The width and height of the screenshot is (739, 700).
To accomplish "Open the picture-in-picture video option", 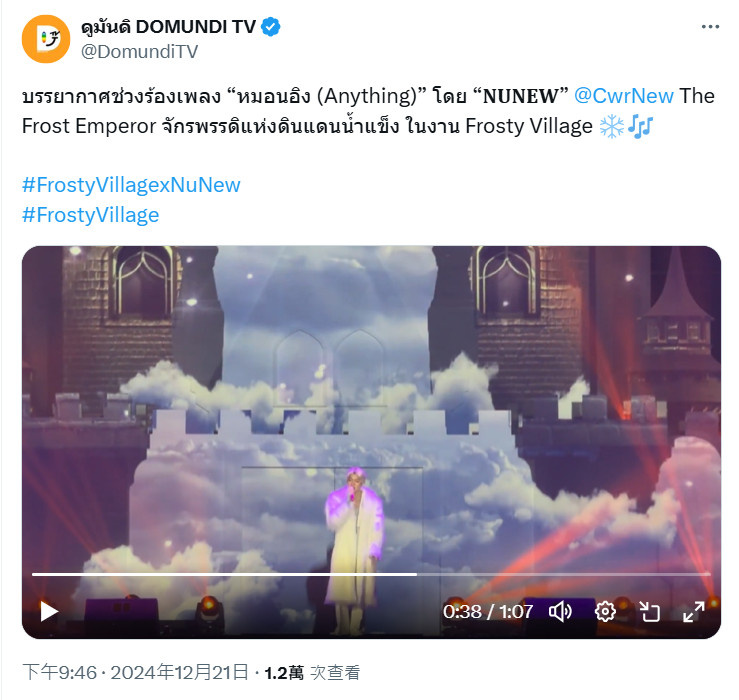I will pyautogui.click(x=649, y=611).
